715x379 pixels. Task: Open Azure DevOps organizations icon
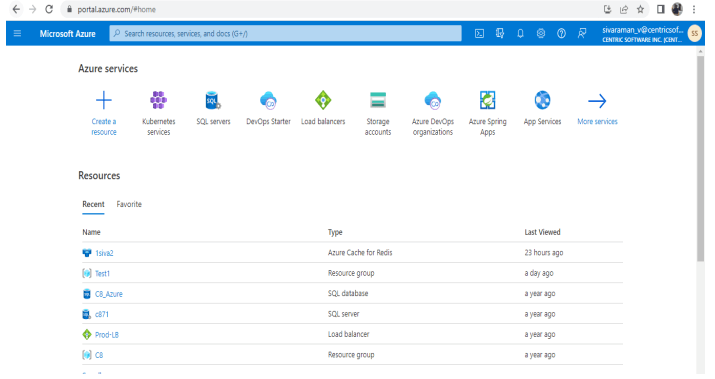tap(433, 100)
